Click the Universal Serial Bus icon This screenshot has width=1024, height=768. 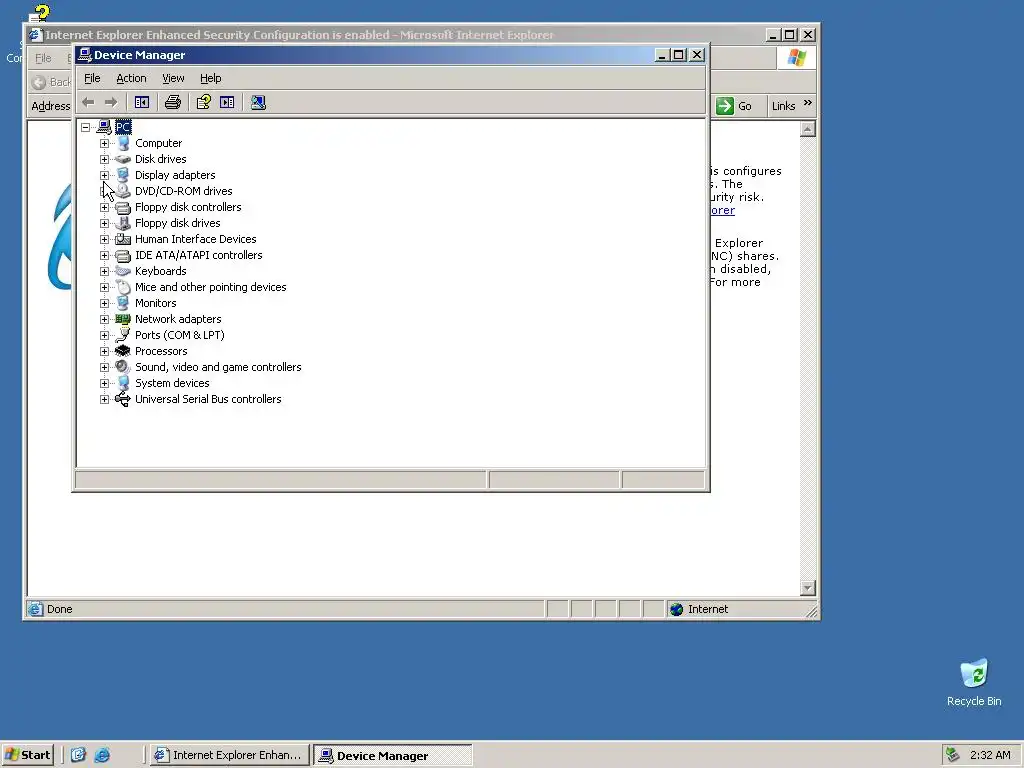(123, 399)
